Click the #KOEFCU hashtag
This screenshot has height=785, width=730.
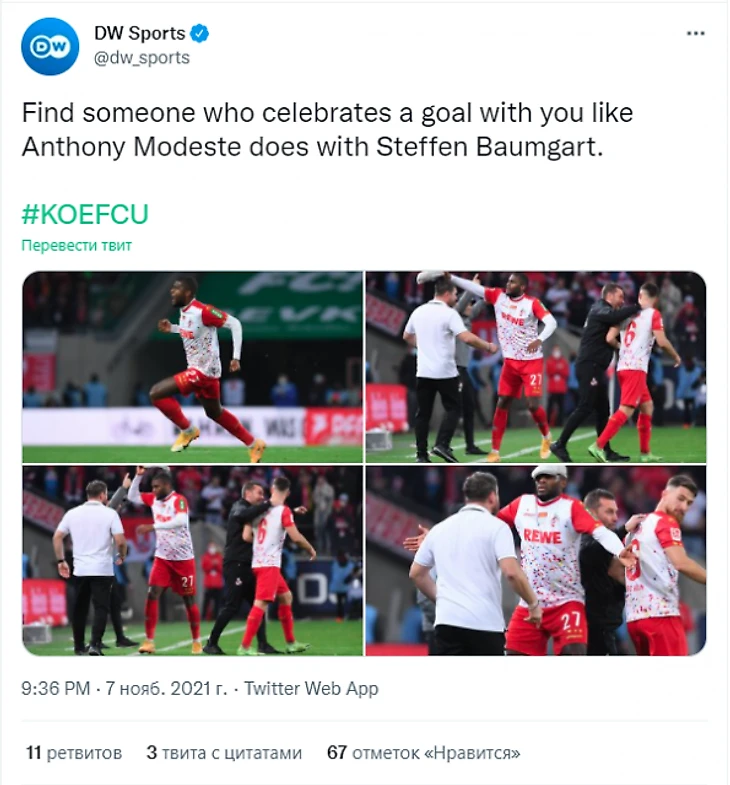pos(85,213)
